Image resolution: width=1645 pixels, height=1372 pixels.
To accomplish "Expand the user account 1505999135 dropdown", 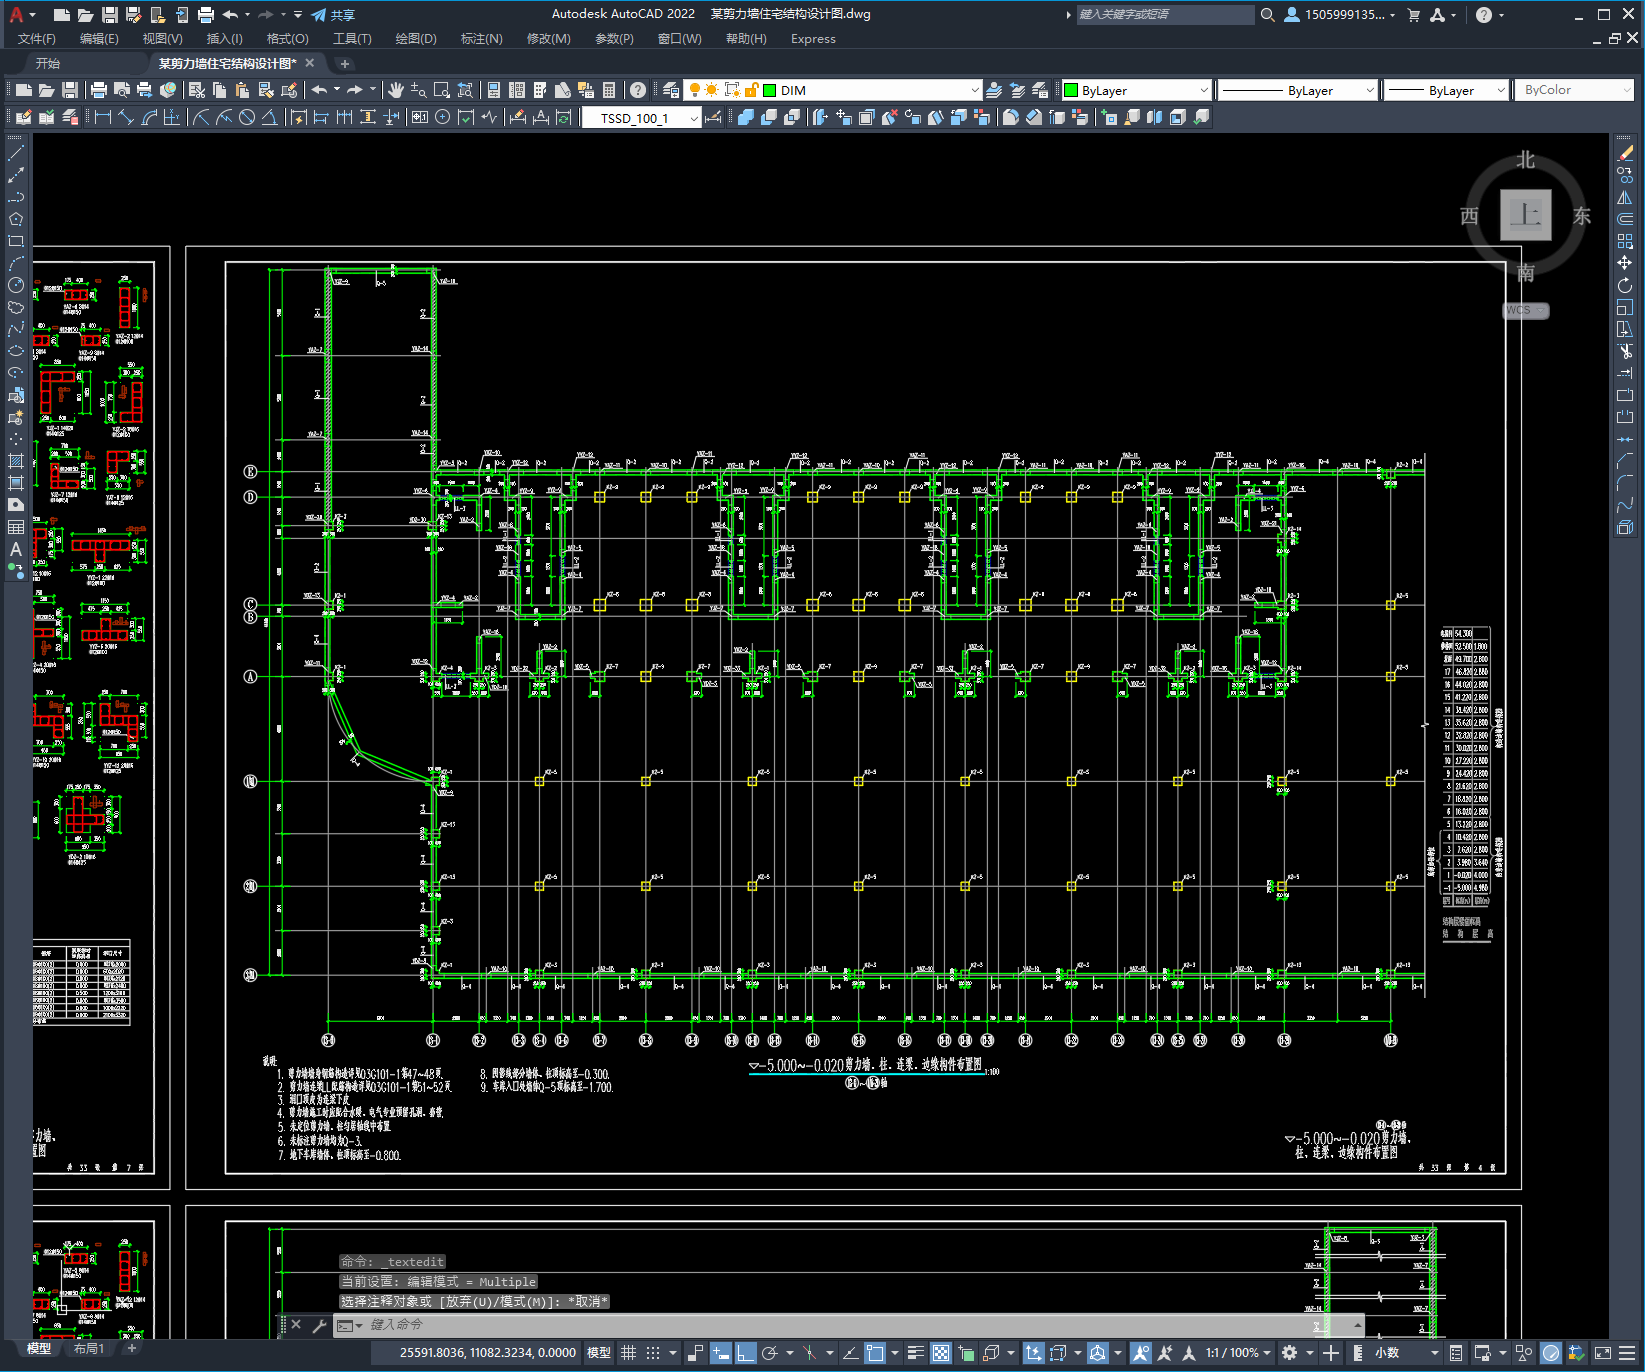I will point(1392,15).
